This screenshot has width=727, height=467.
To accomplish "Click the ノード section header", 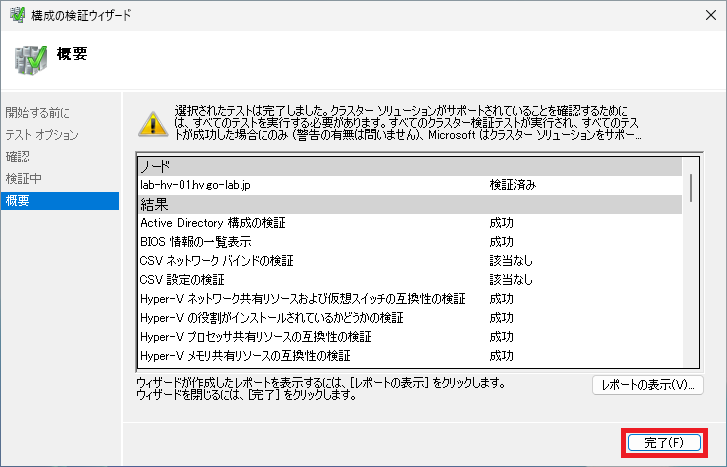I will tap(410, 166).
